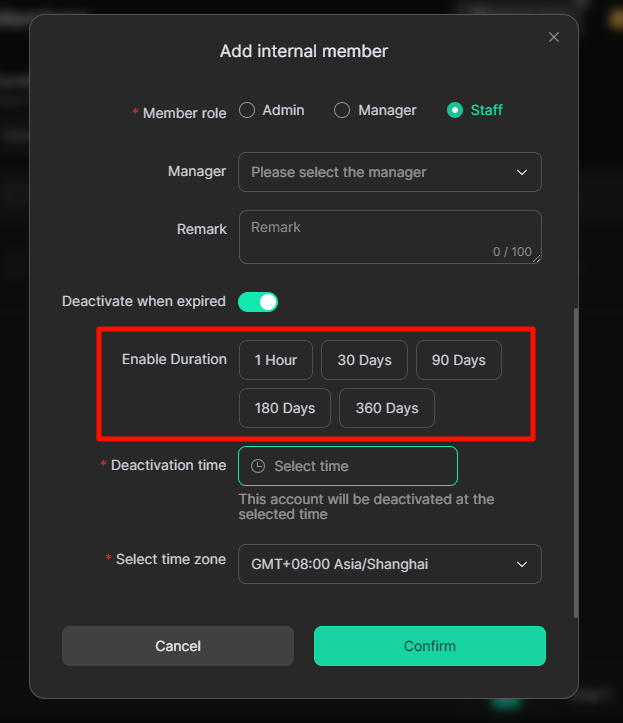
Task: Select the Manager role radio button
Action: [x=342, y=110]
